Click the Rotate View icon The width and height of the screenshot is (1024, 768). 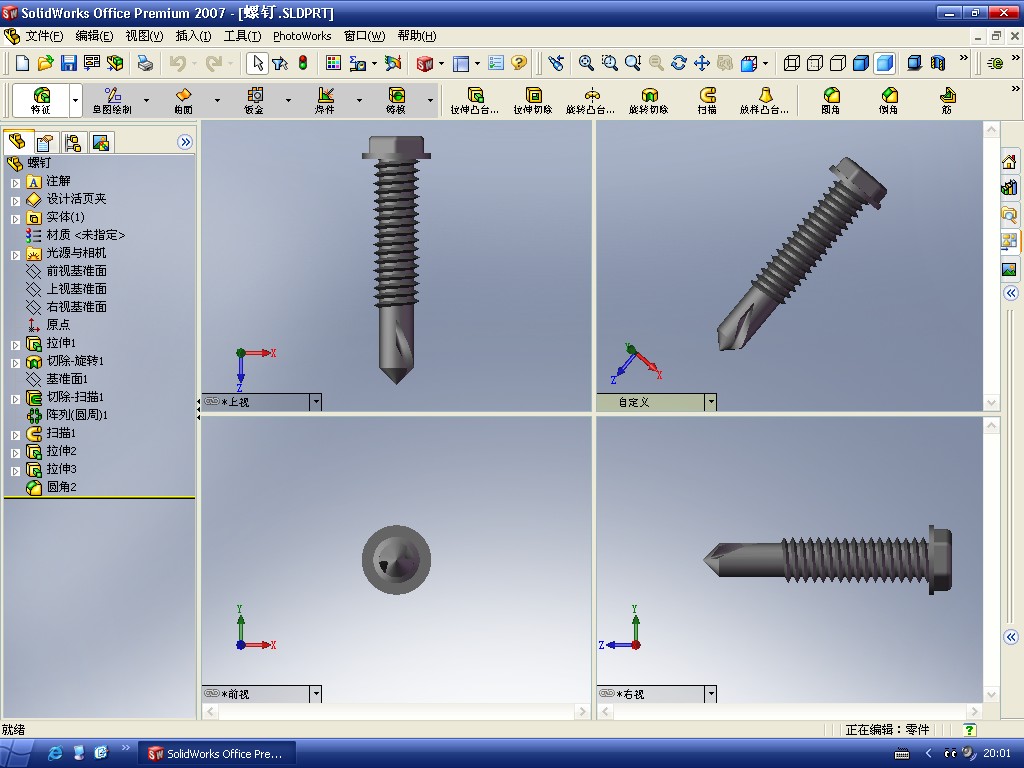(x=679, y=63)
